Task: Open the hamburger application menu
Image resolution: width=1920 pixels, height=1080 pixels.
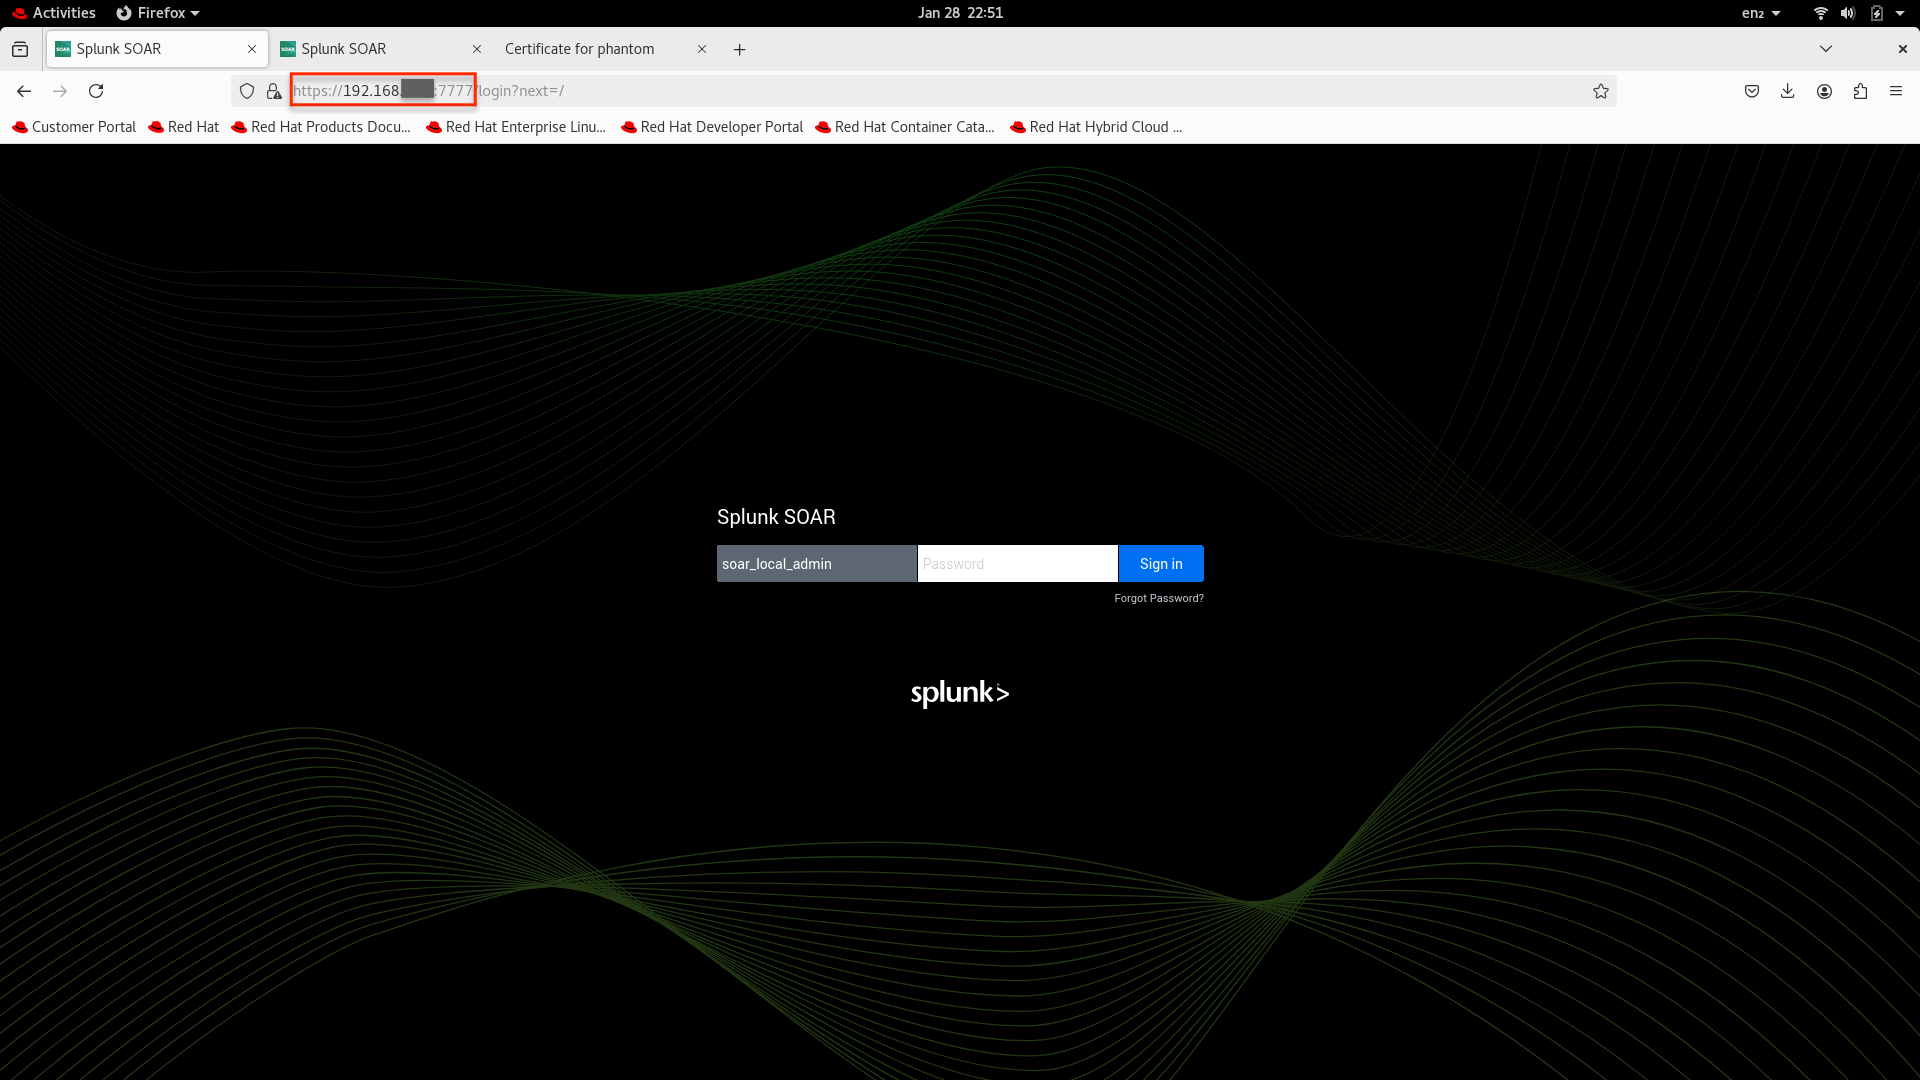Action: [x=1896, y=91]
